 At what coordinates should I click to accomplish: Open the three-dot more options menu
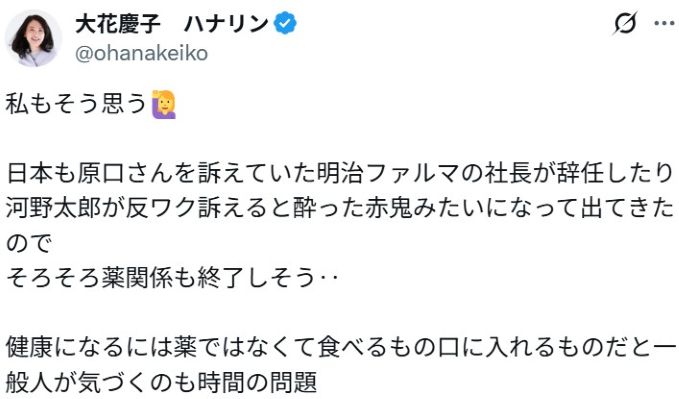664,23
